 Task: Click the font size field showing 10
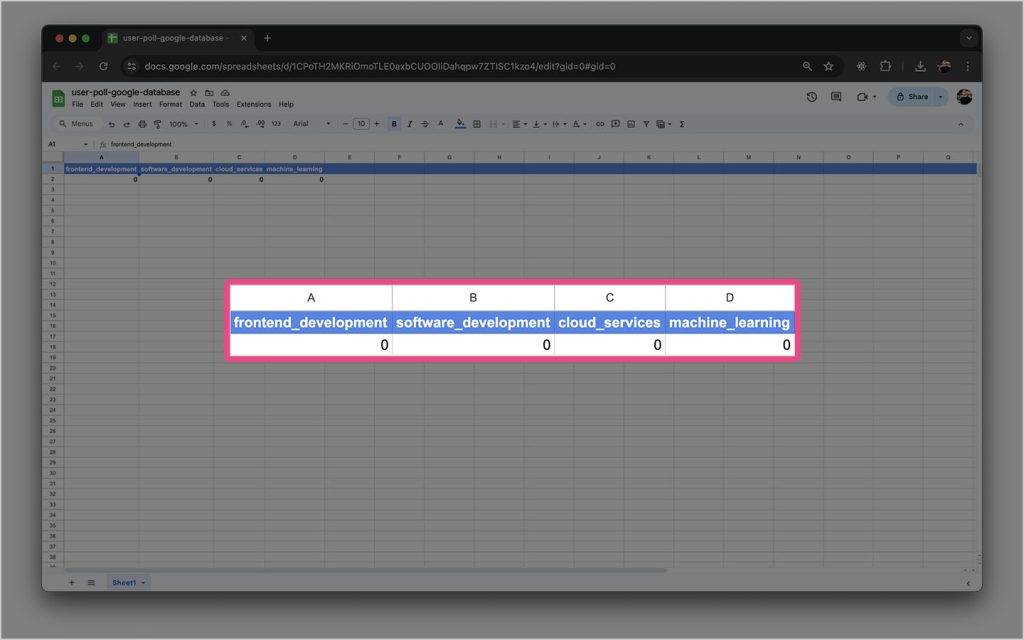point(361,124)
